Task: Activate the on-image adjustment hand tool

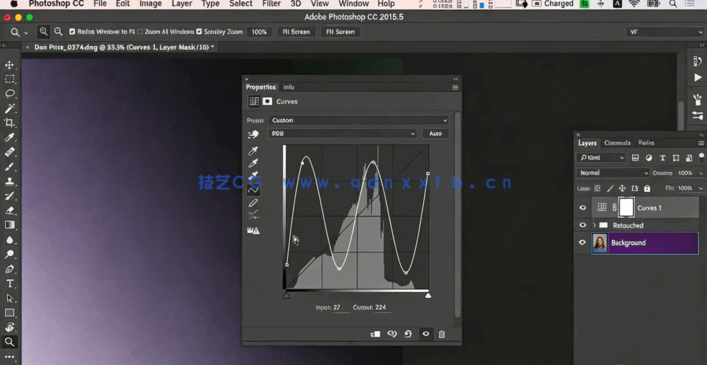Action: tap(253, 134)
